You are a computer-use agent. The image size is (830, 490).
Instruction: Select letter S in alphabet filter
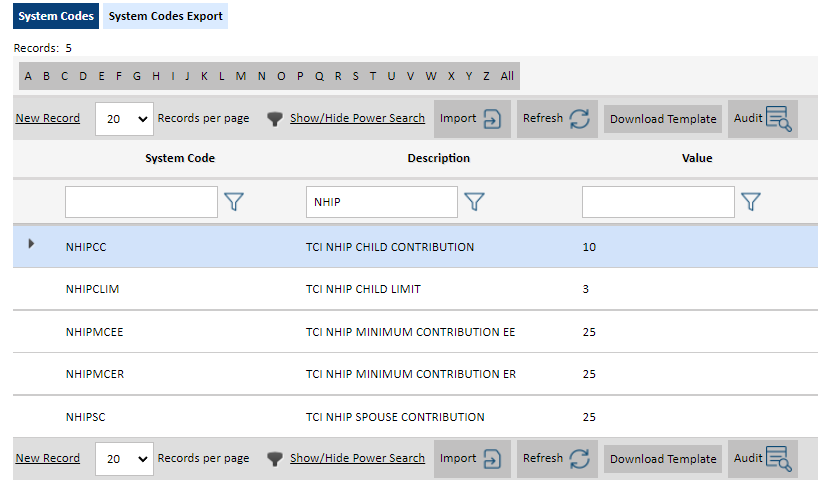click(x=355, y=76)
